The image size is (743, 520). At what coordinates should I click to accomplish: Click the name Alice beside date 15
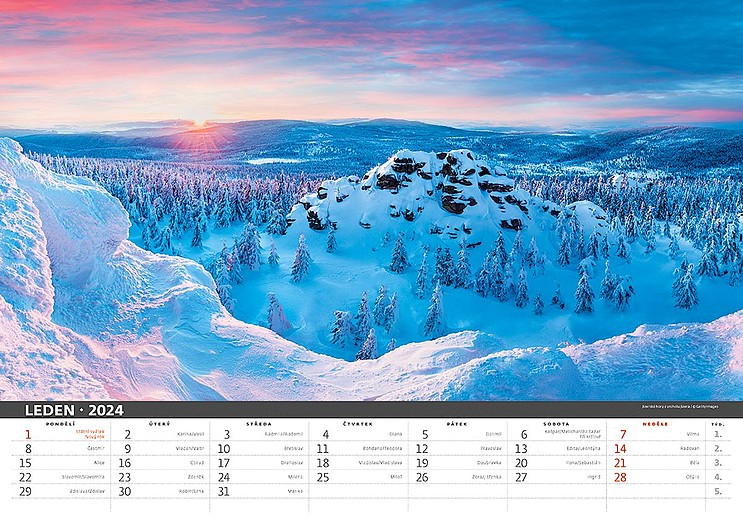(98, 463)
